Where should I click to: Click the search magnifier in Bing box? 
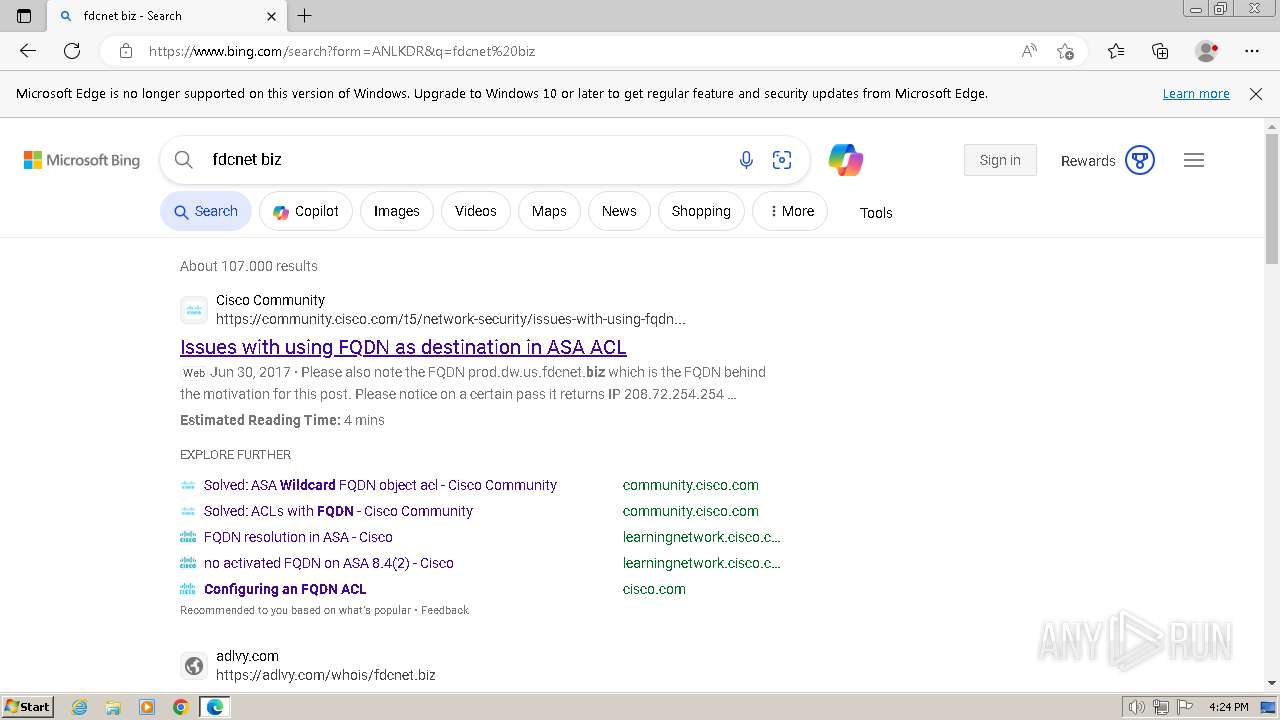[183, 160]
